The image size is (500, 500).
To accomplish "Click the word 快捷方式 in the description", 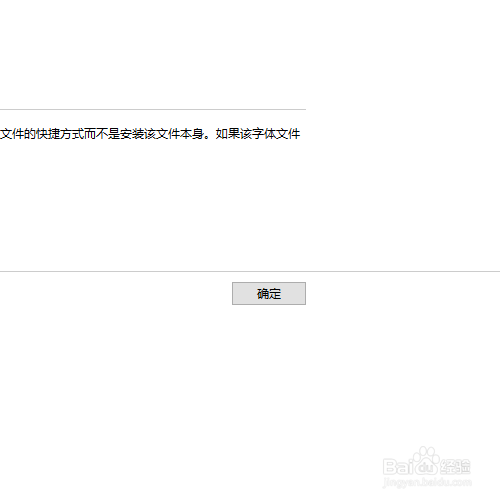I will coord(60,134).
